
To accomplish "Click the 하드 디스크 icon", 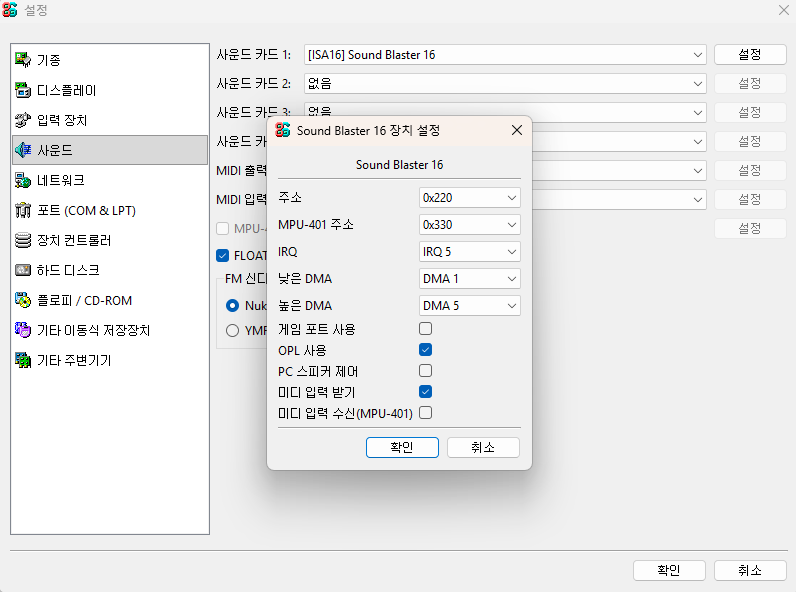I will click(23, 270).
